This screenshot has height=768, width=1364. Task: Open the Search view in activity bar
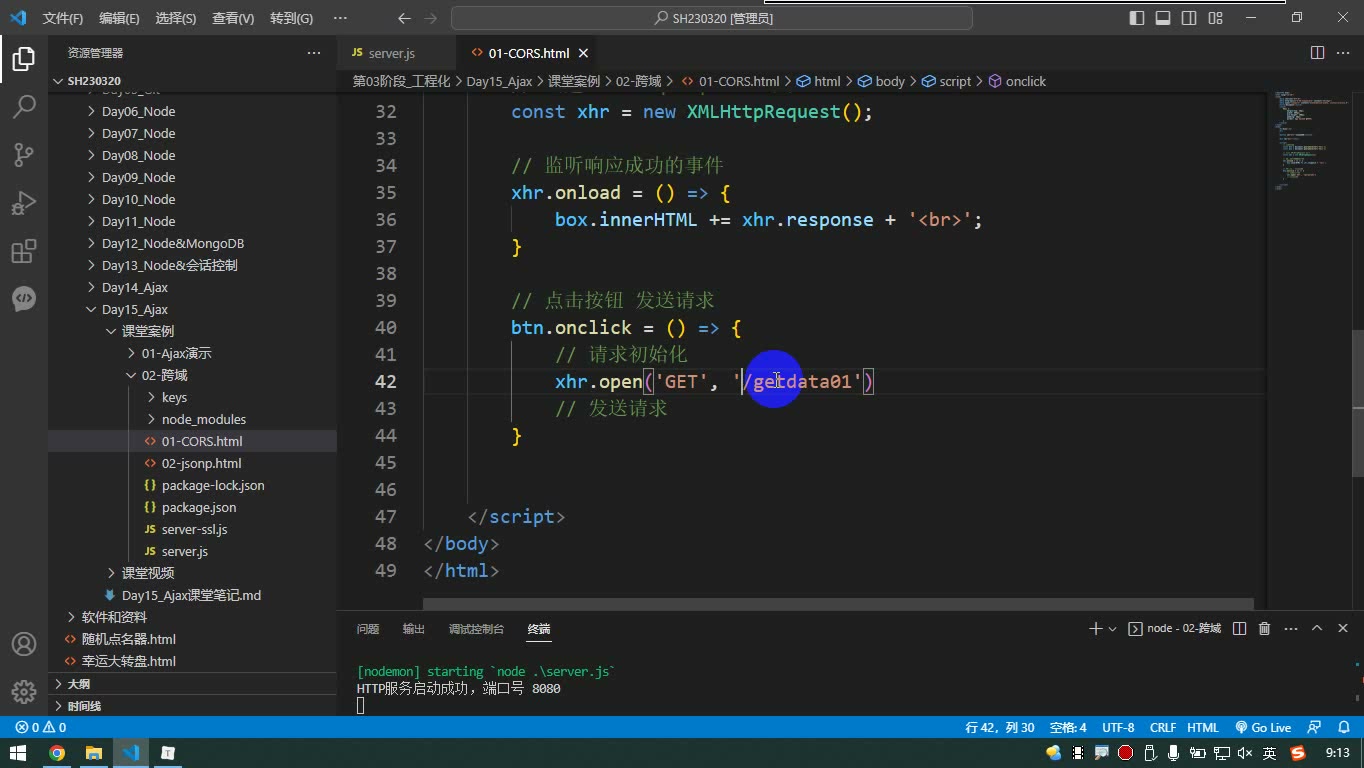(24, 107)
